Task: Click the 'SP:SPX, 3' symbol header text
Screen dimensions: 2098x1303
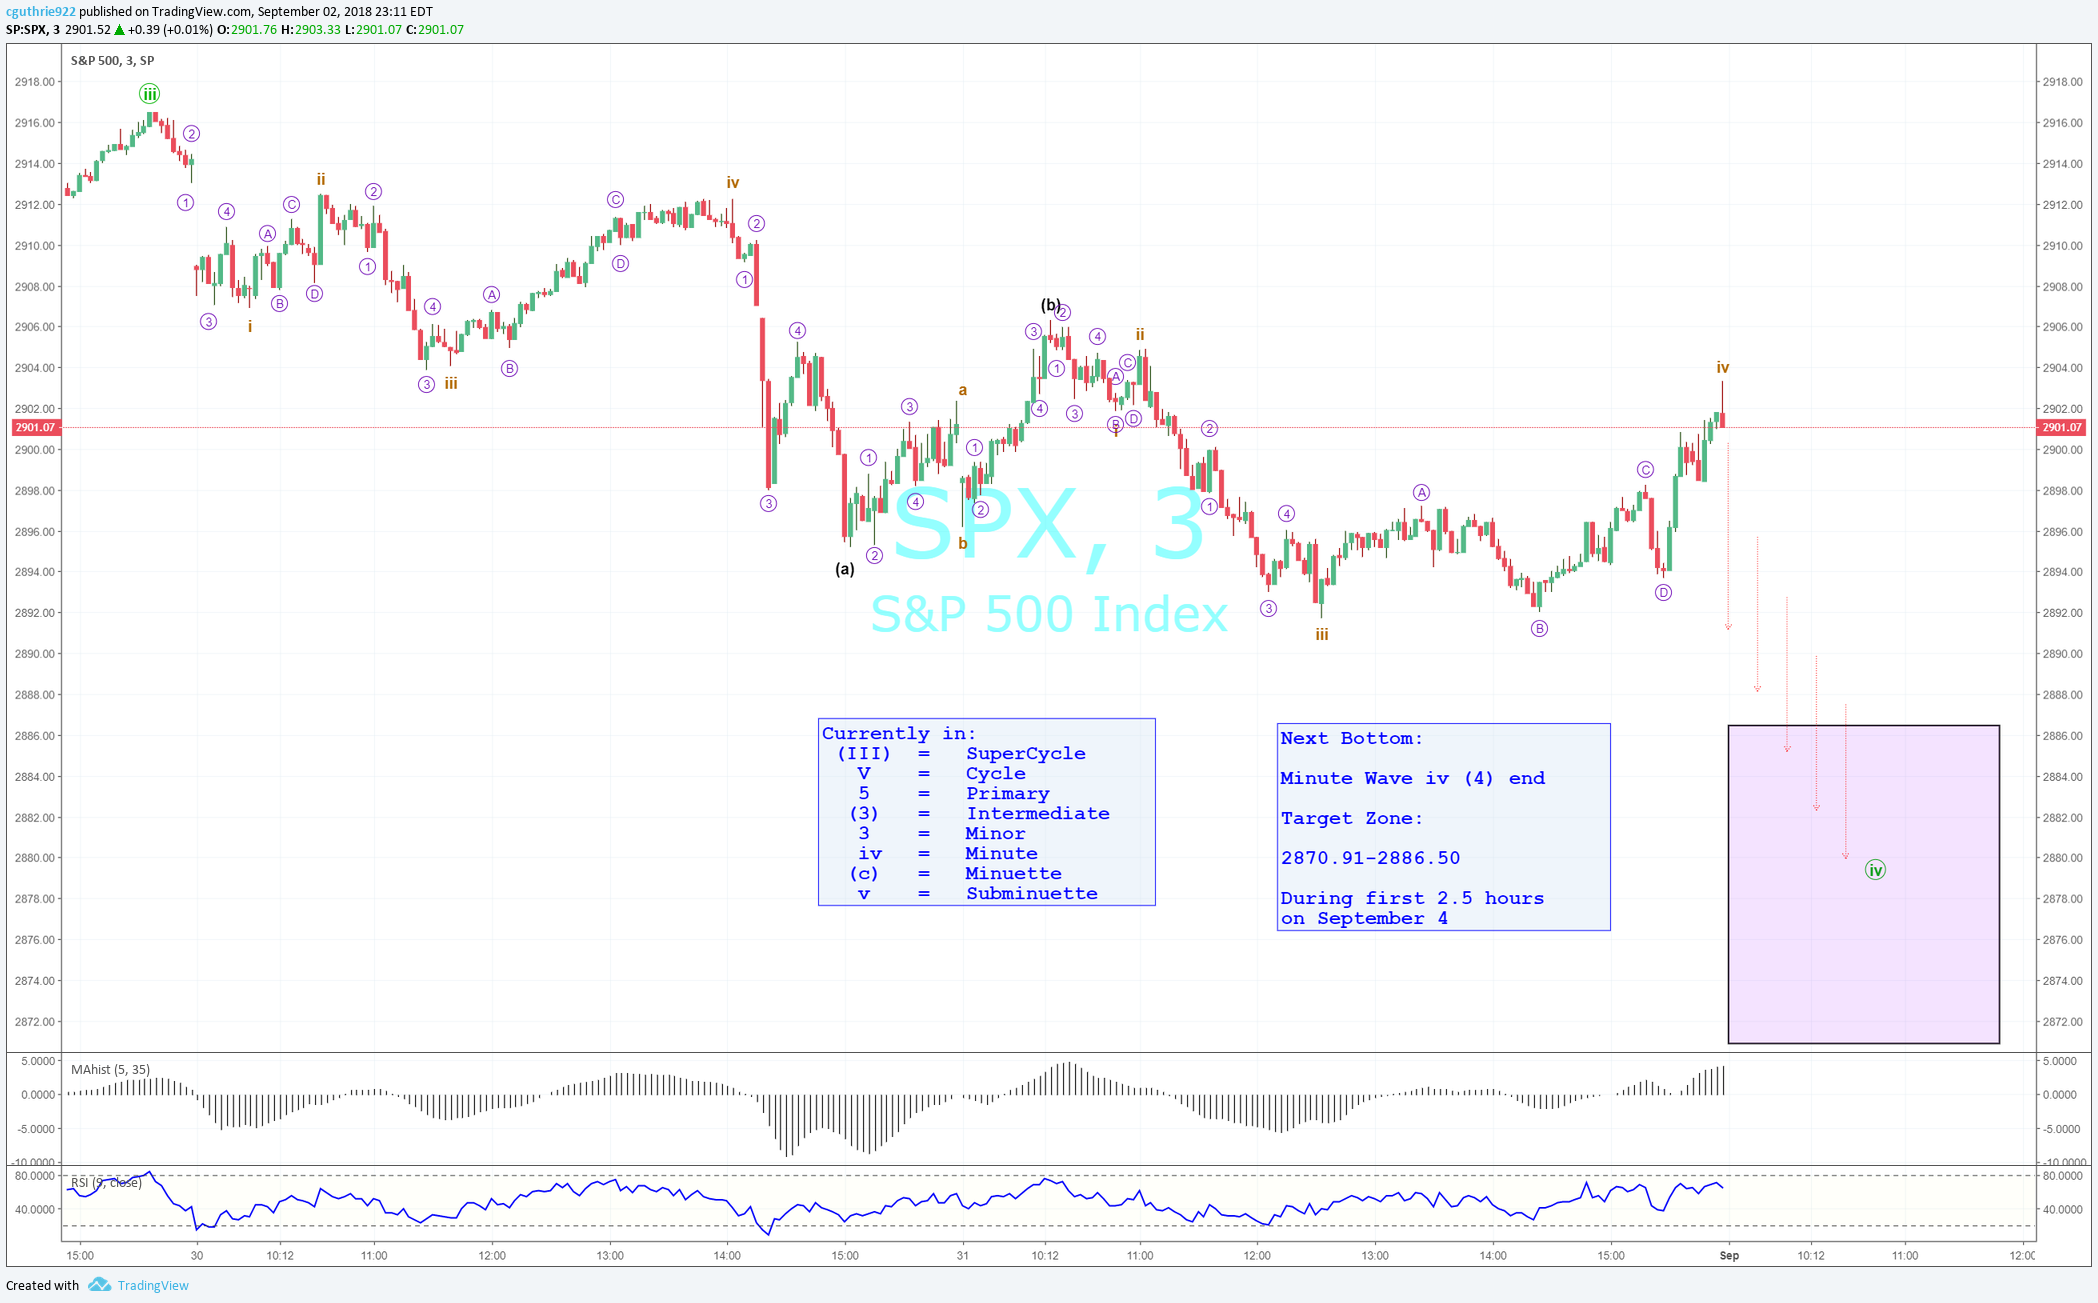Action: pyautogui.click(x=32, y=29)
